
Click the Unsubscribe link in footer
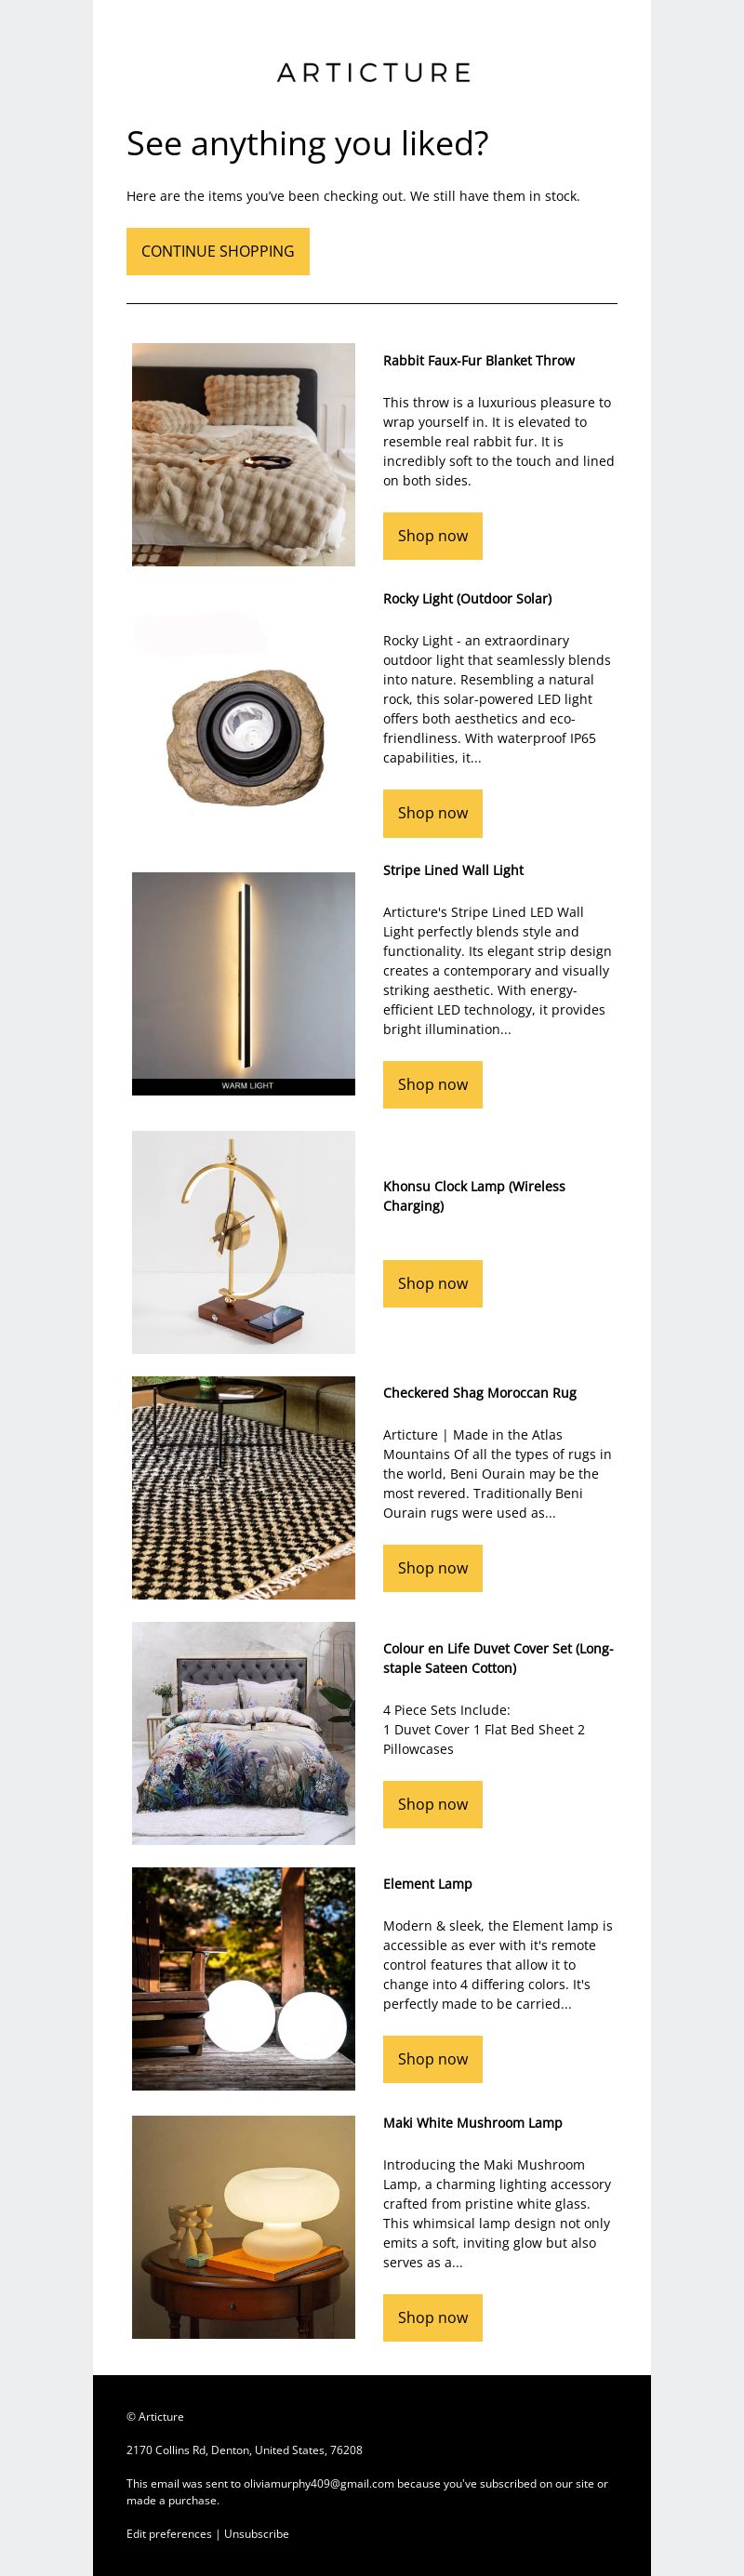(x=256, y=2534)
